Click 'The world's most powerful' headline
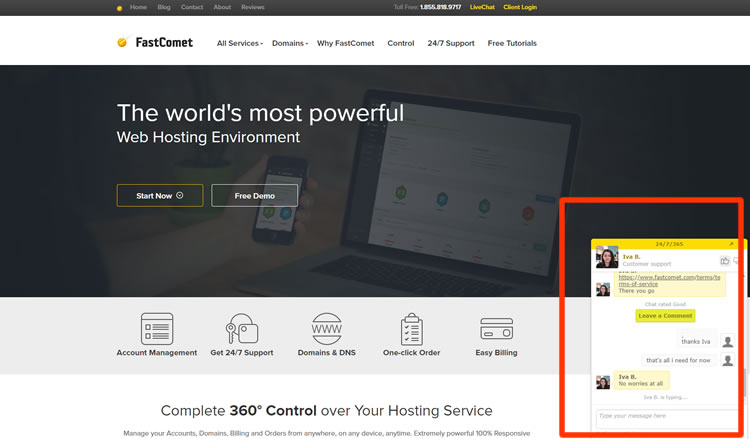 pyautogui.click(x=261, y=113)
